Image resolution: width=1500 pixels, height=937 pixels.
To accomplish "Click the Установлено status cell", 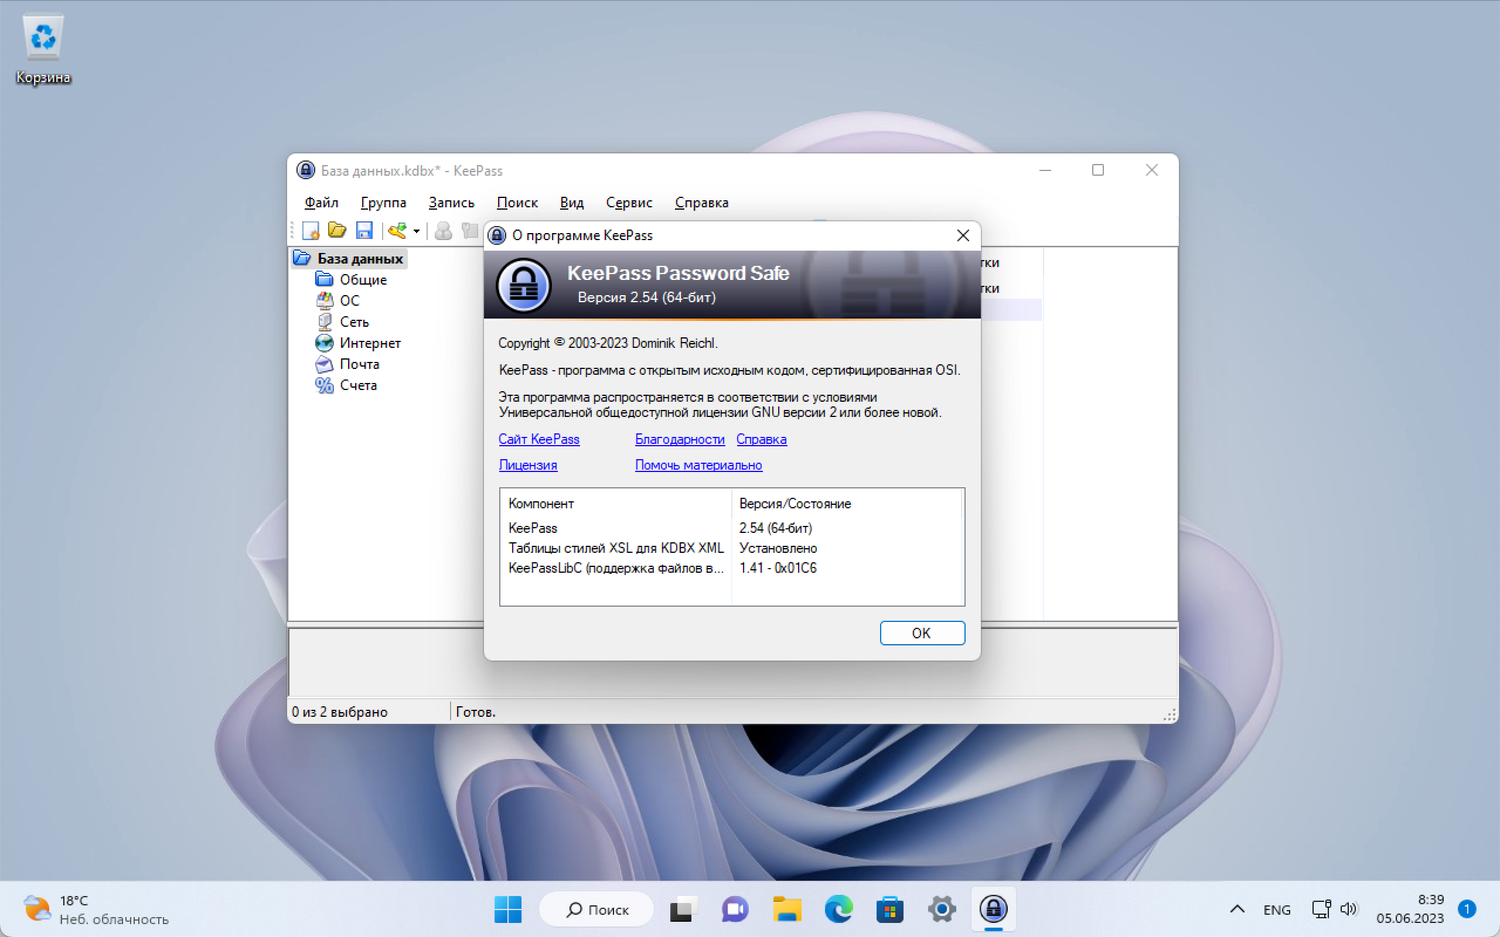I will pos(778,548).
